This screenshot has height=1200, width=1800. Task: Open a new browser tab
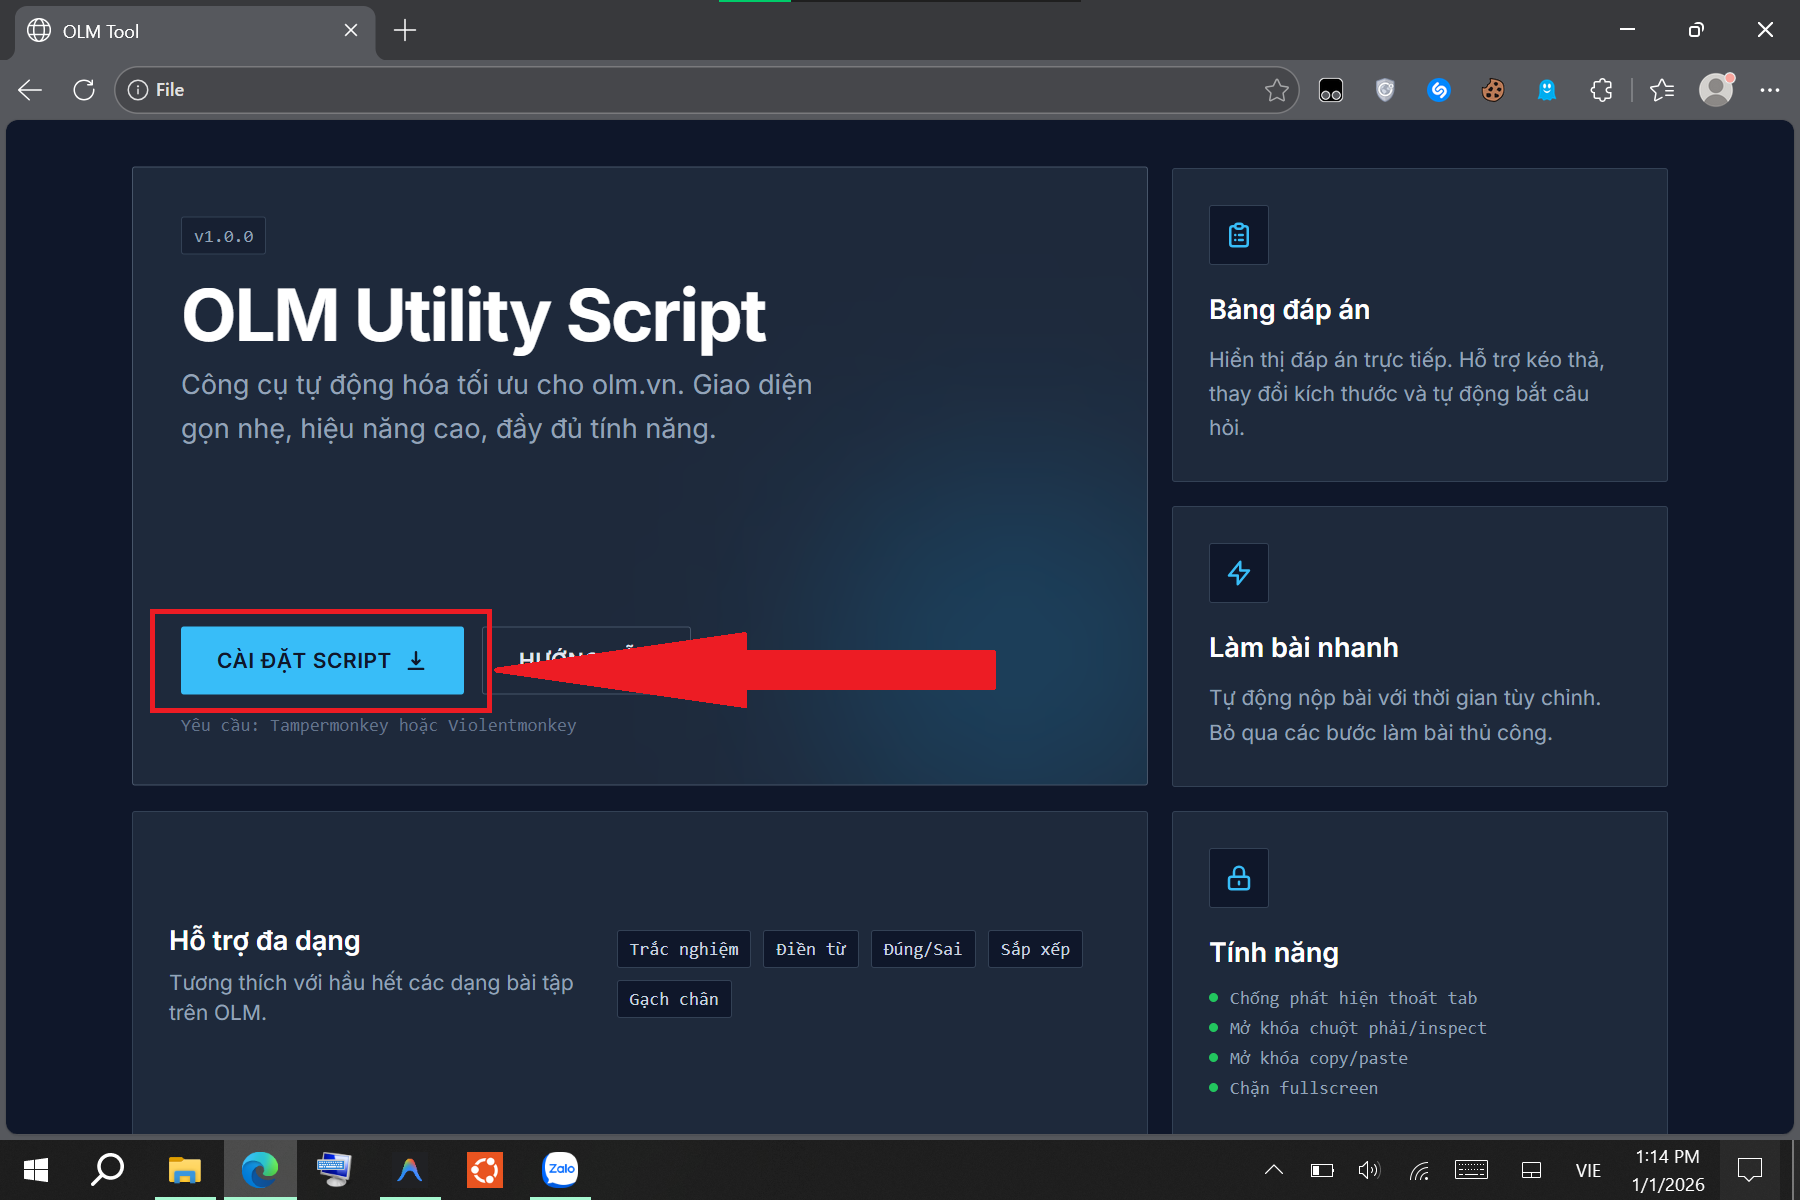click(405, 30)
